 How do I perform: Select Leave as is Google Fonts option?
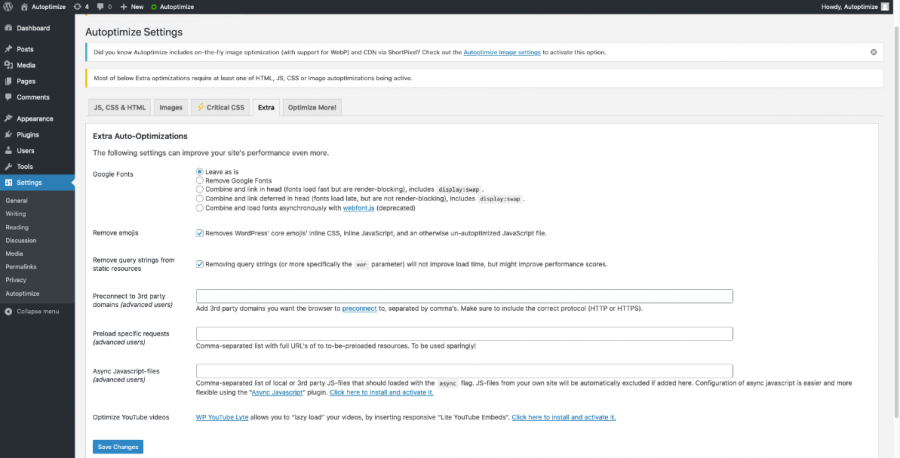200,172
